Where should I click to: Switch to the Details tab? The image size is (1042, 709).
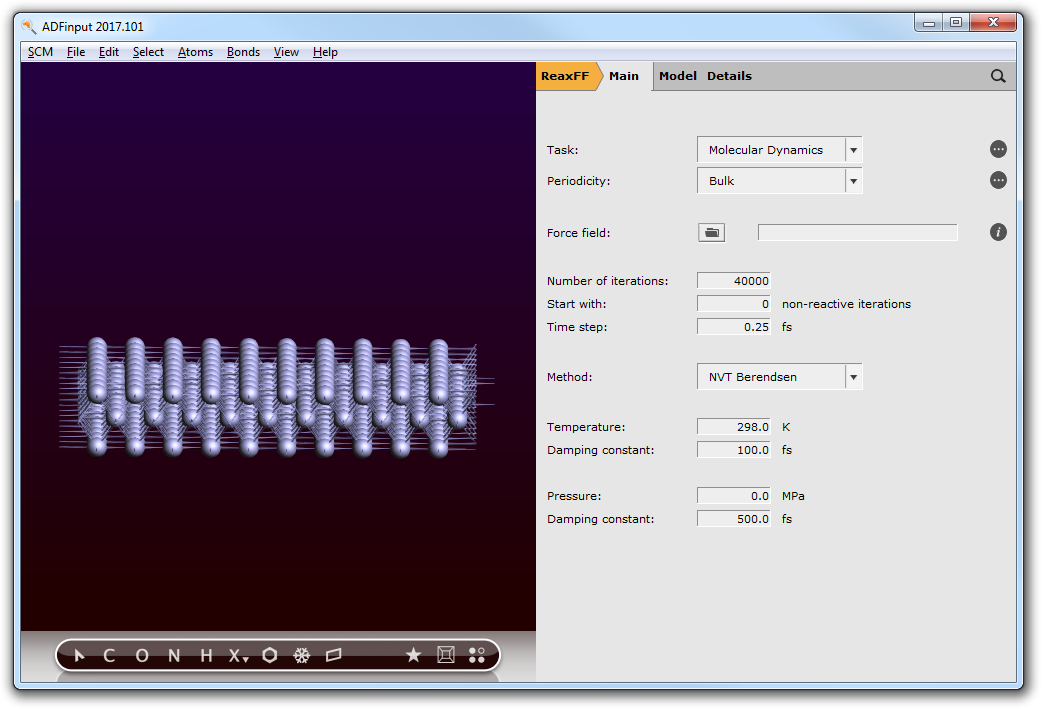click(x=729, y=76)
